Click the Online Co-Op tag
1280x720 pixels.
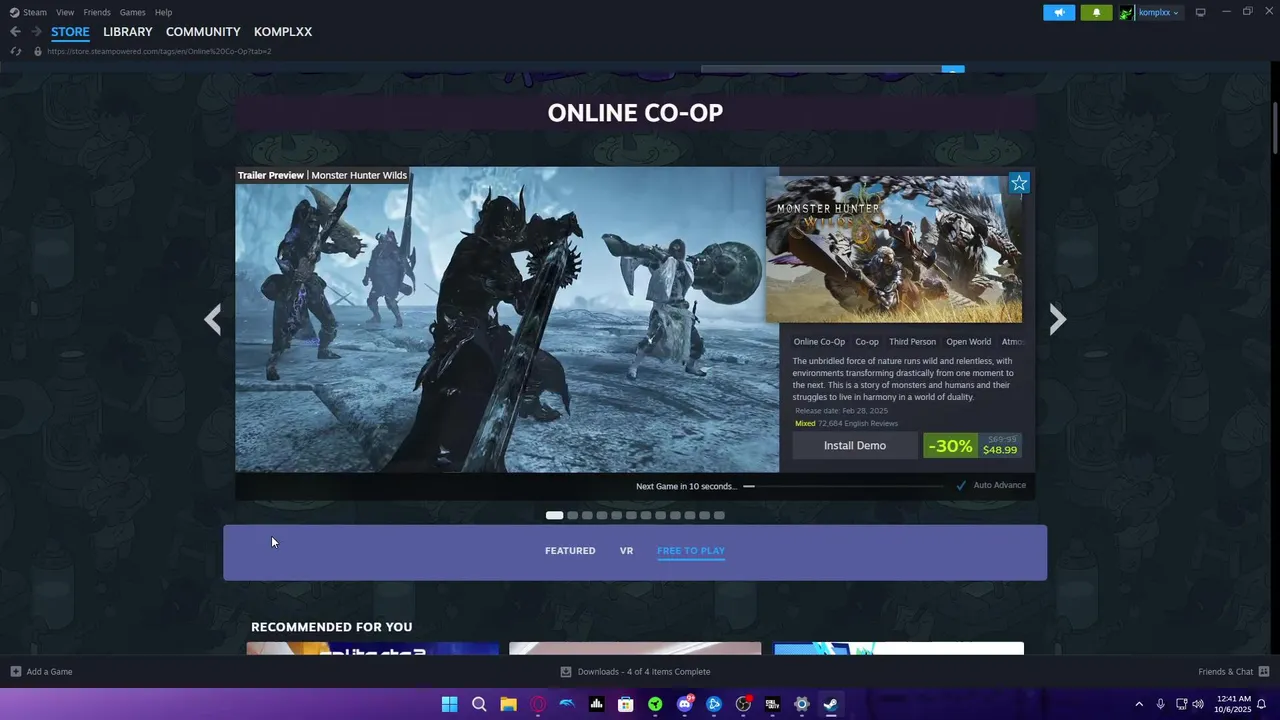pos(819,342)
